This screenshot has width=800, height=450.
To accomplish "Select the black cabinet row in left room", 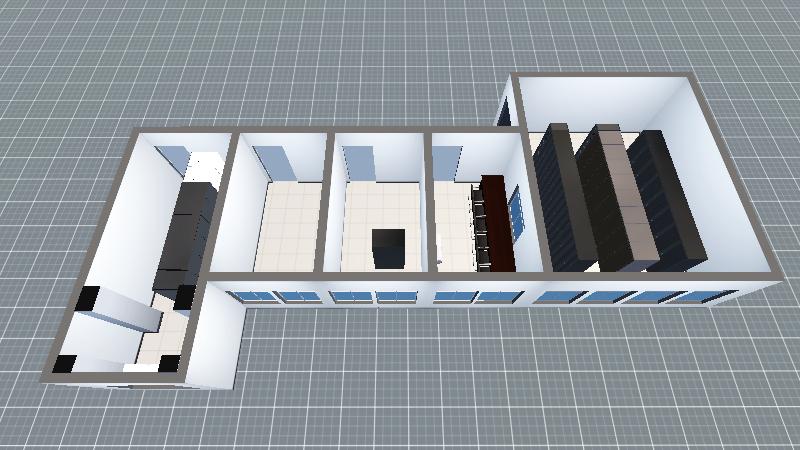I will [x=185, y=232].
